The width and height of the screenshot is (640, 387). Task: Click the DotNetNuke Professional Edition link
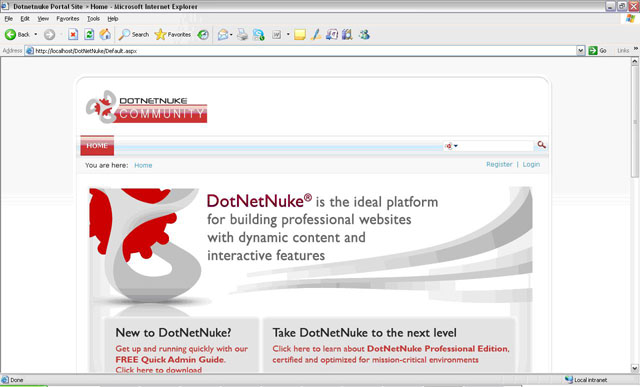(x=438, y=349)
